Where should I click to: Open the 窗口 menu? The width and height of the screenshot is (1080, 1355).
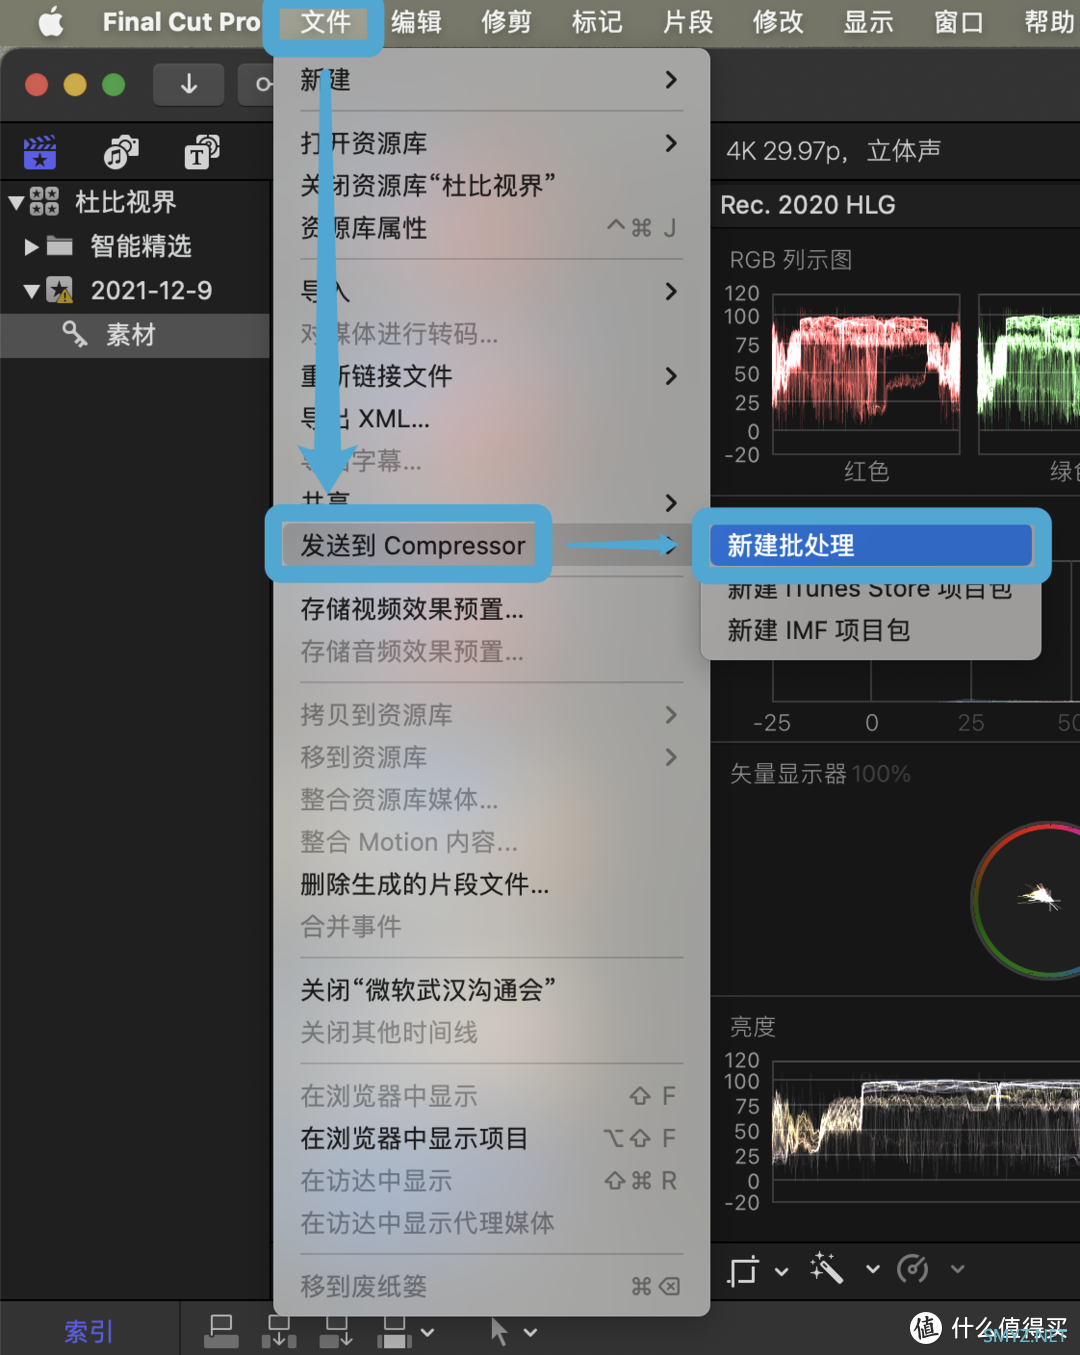pos(958,21)
